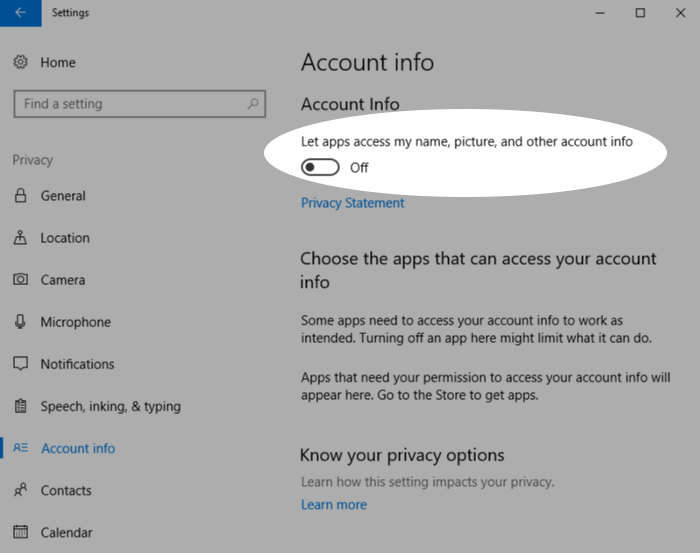Click the Contacts people icon
The image size is (700, 553).
click(x=21, y=490)
